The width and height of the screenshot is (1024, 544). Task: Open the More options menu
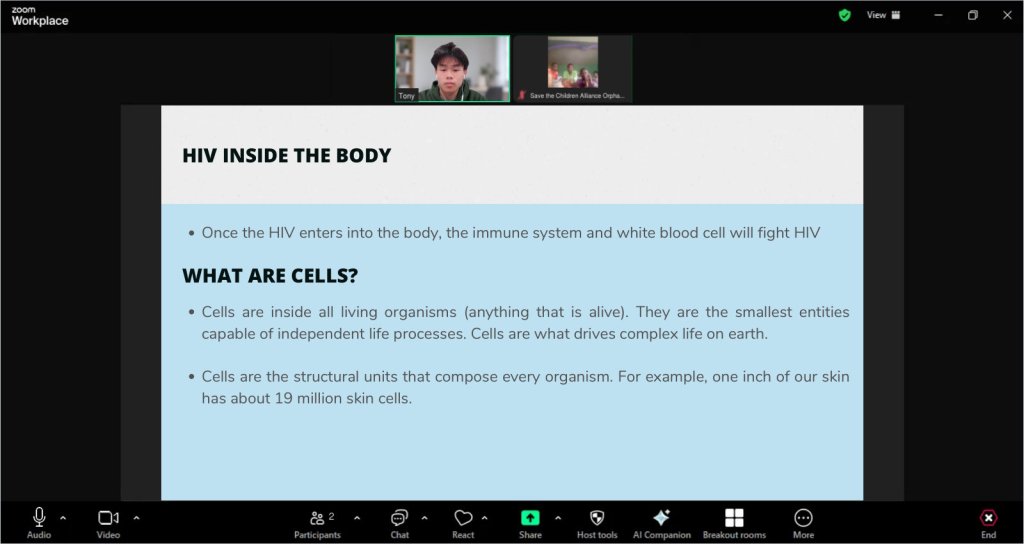[803, 523]
